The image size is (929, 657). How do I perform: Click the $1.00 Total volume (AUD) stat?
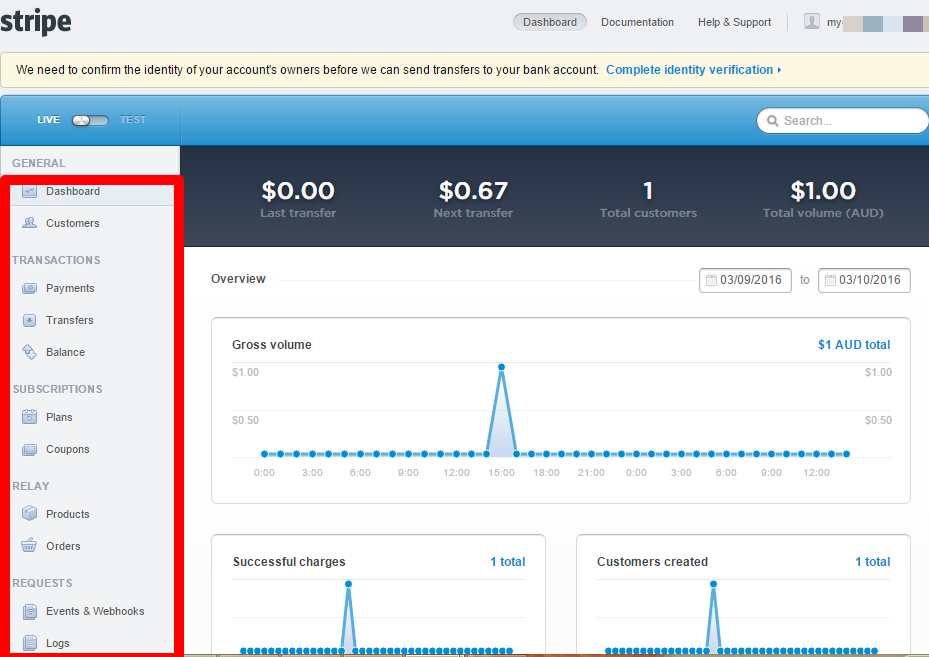click(823, 199)
